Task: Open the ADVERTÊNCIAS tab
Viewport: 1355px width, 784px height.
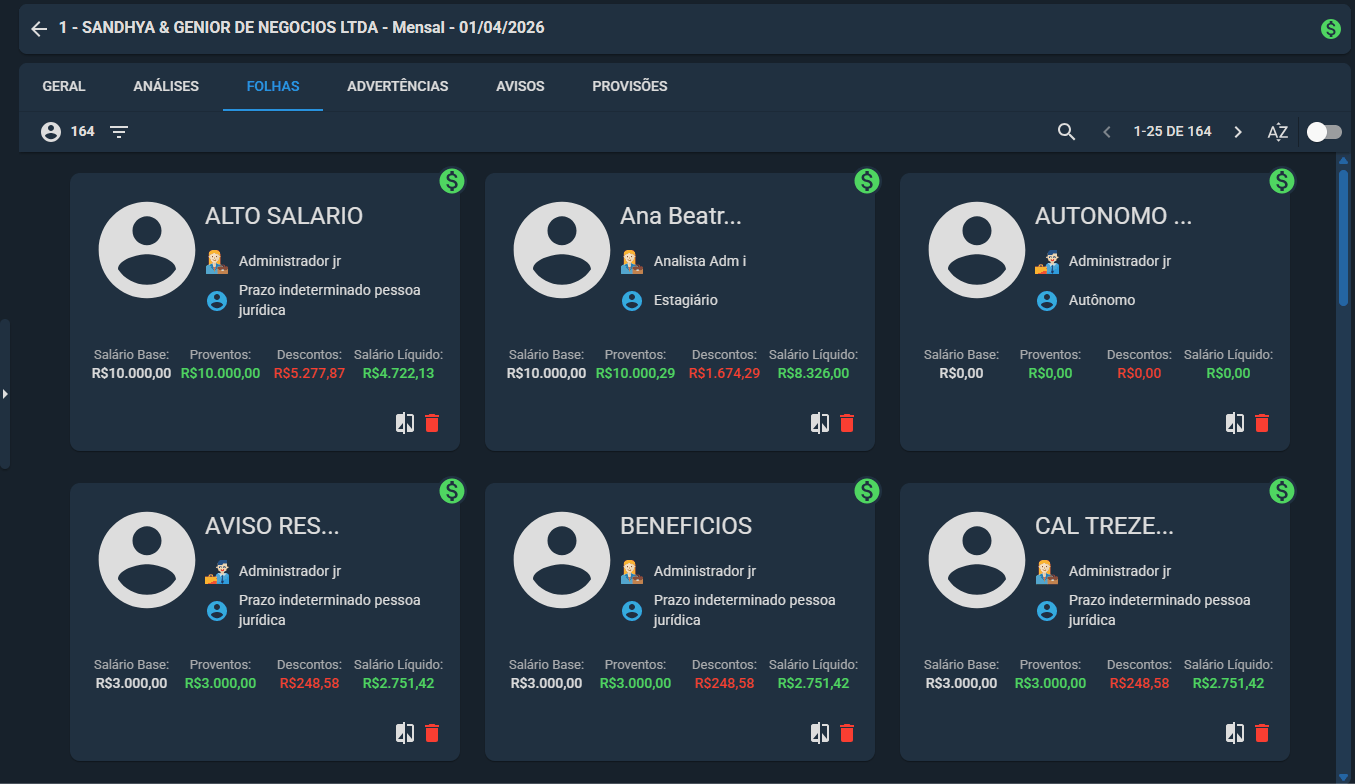Action: (398, 86)
